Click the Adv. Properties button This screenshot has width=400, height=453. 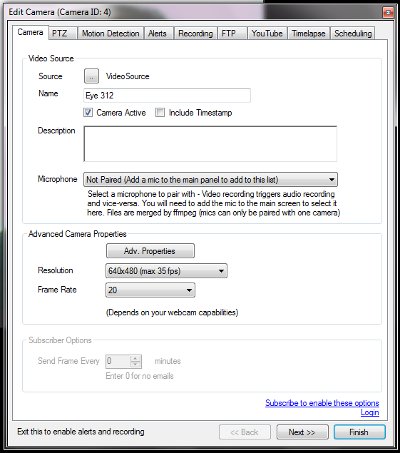[x=150, y=251]
